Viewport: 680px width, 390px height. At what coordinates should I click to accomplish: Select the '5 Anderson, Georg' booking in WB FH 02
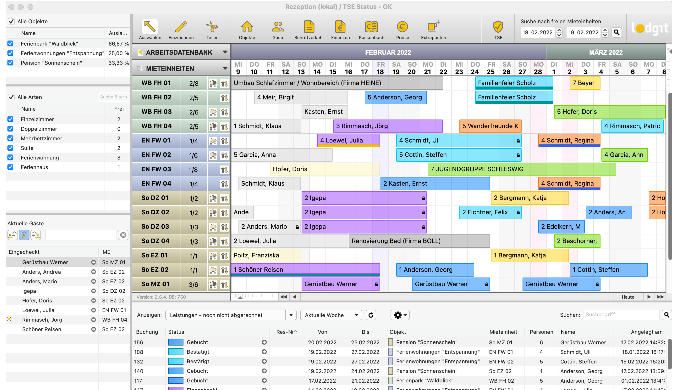[396, 97]
